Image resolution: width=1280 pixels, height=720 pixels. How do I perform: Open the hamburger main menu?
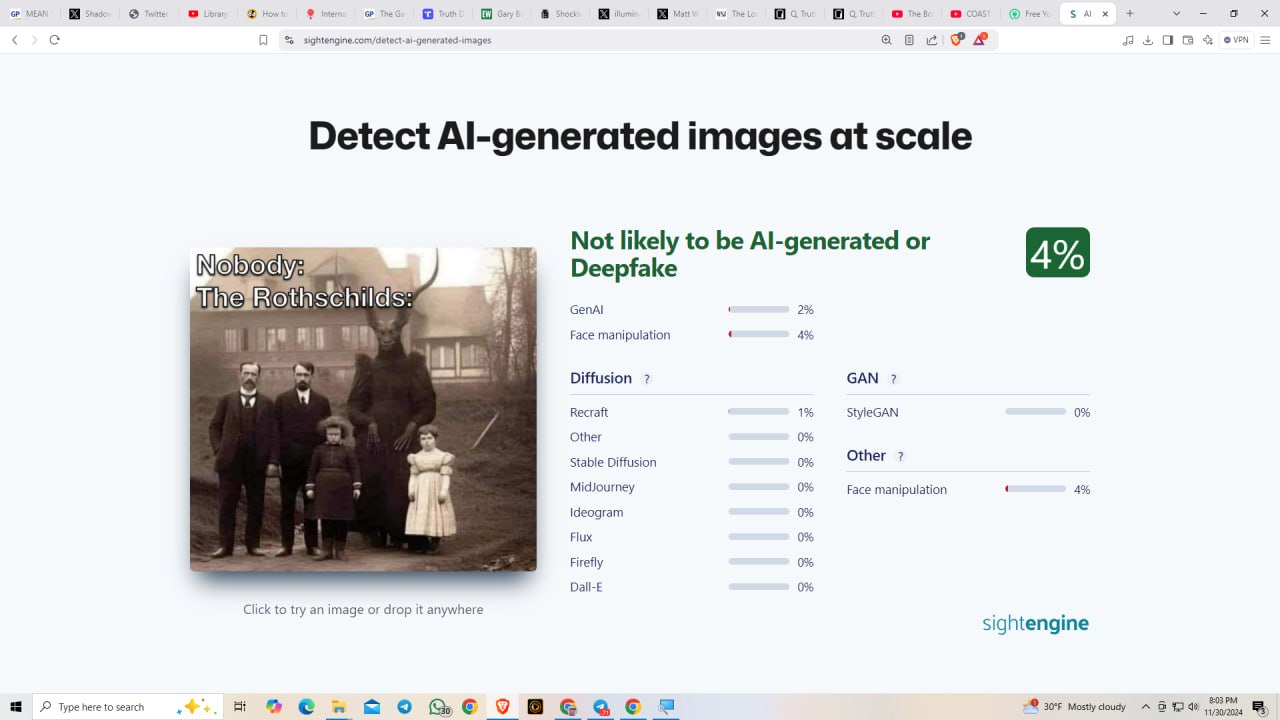(1265, 40)
